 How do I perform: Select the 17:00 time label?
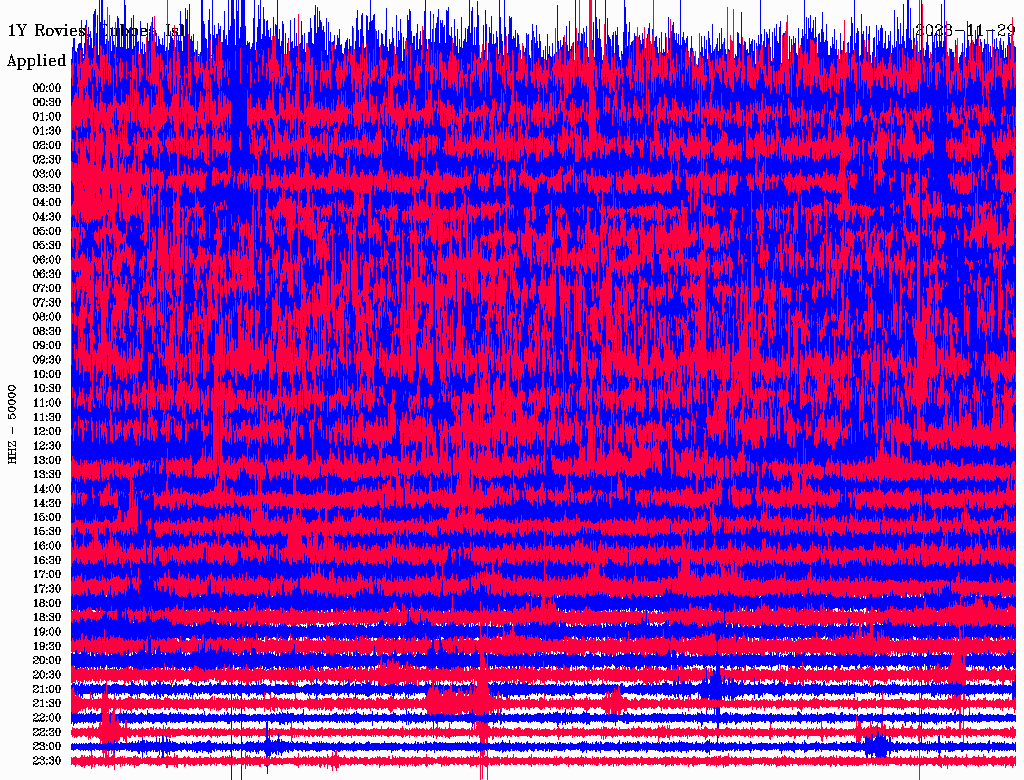tap(47, 575)
